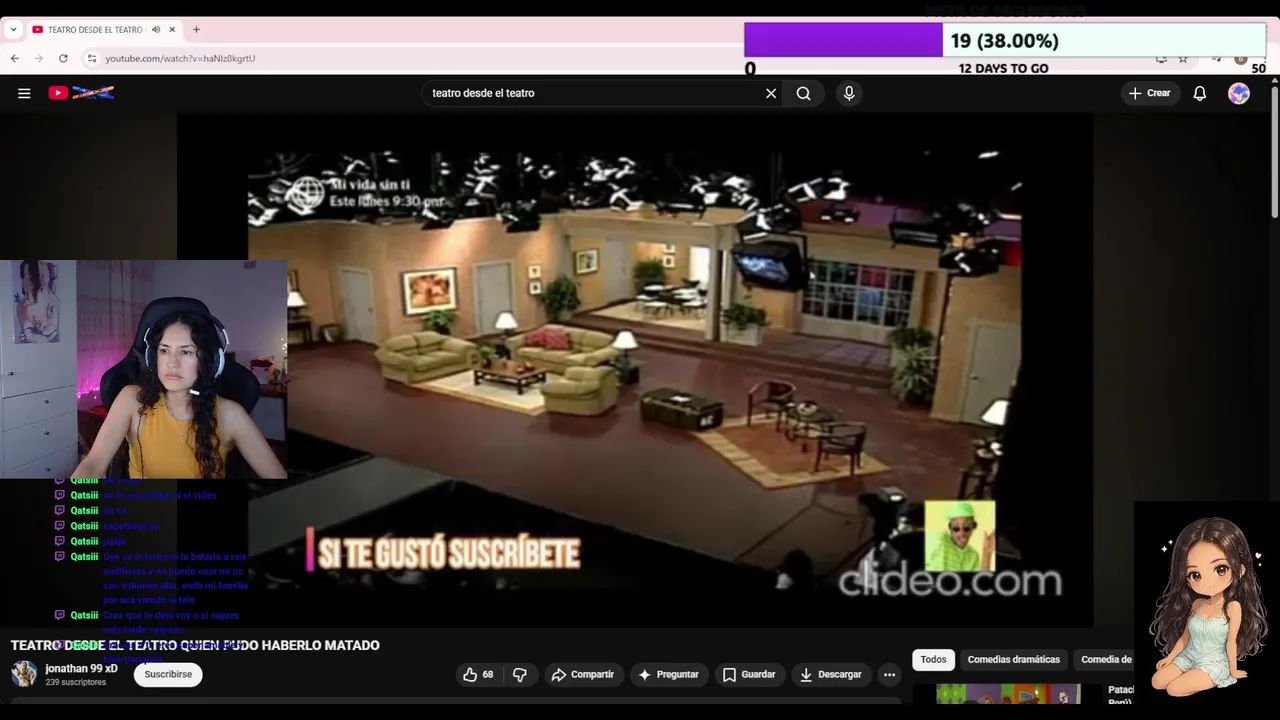Click the video title text

click(x=195, y=645)
